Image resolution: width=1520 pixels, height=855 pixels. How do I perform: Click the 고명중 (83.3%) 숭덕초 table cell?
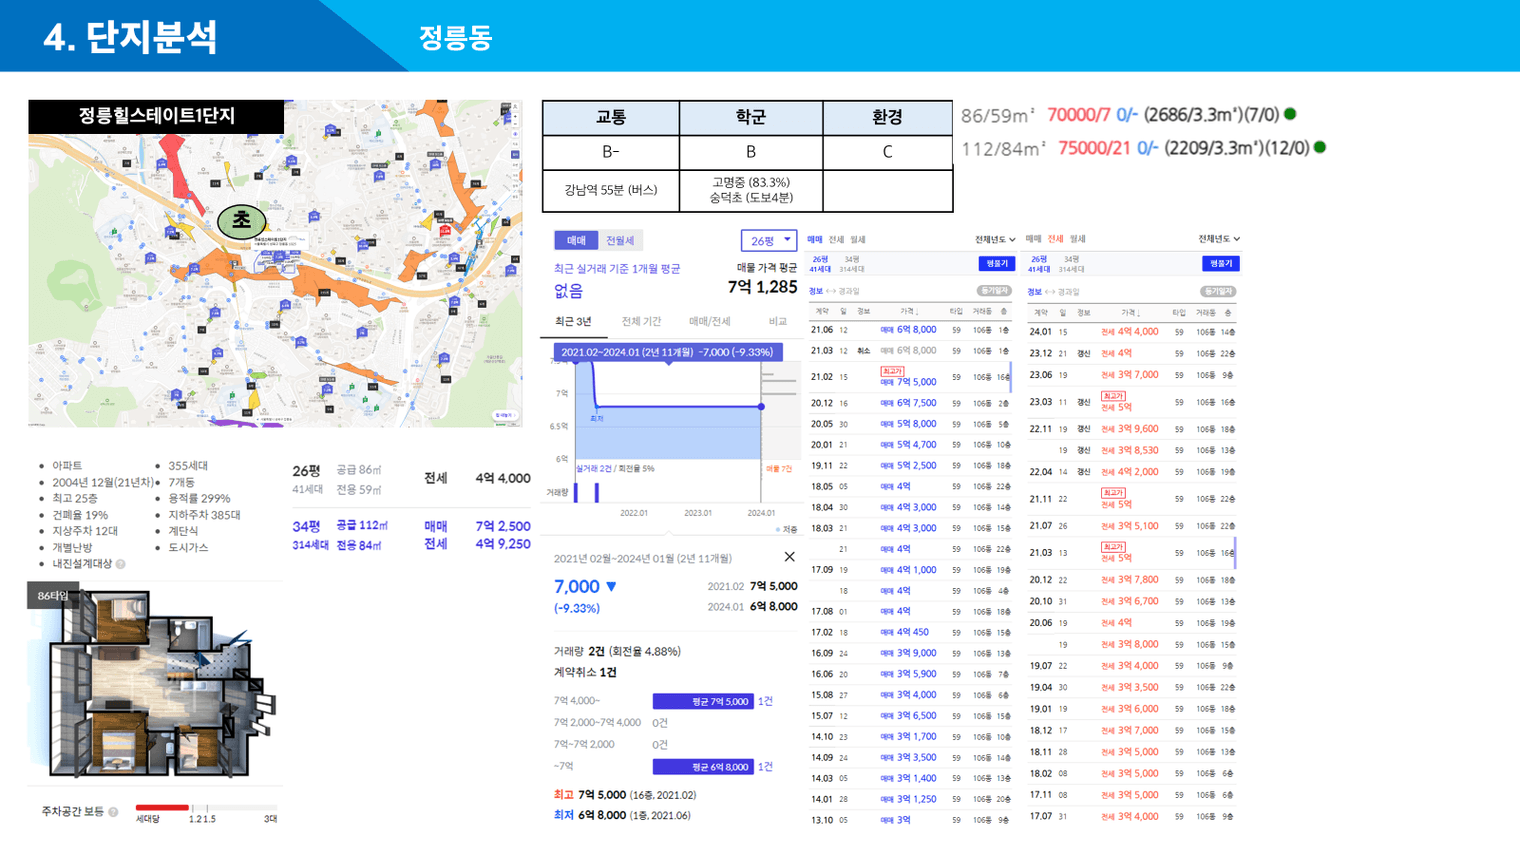click(x=751, y=190)
